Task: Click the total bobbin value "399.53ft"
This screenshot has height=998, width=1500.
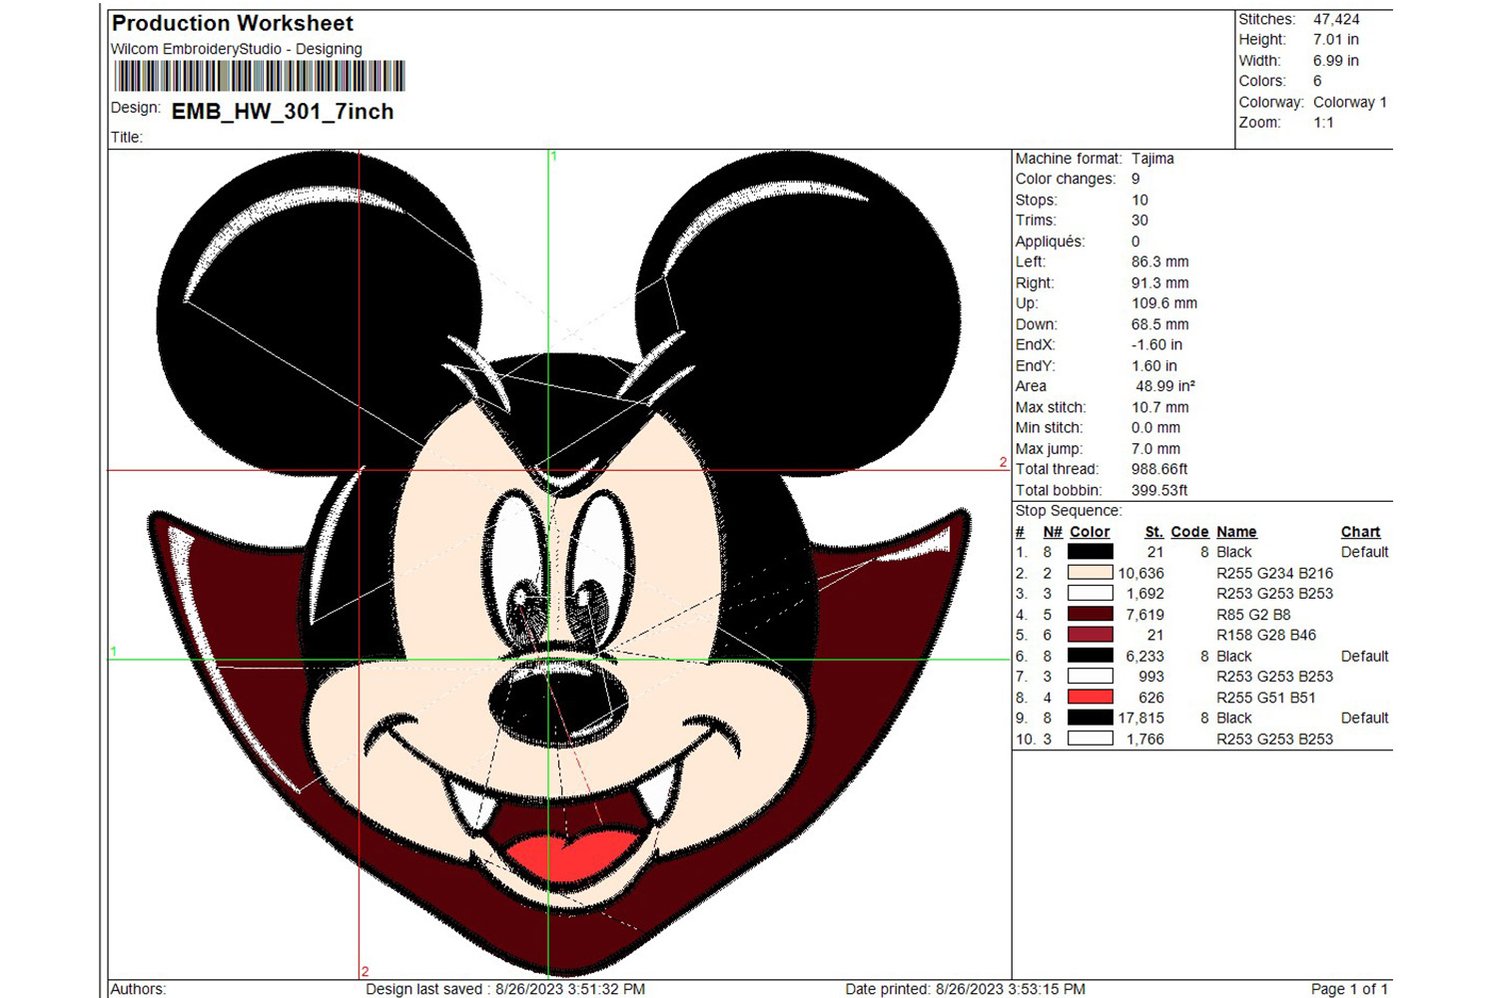Action: pyautogui.click(x=1160, y=490)
